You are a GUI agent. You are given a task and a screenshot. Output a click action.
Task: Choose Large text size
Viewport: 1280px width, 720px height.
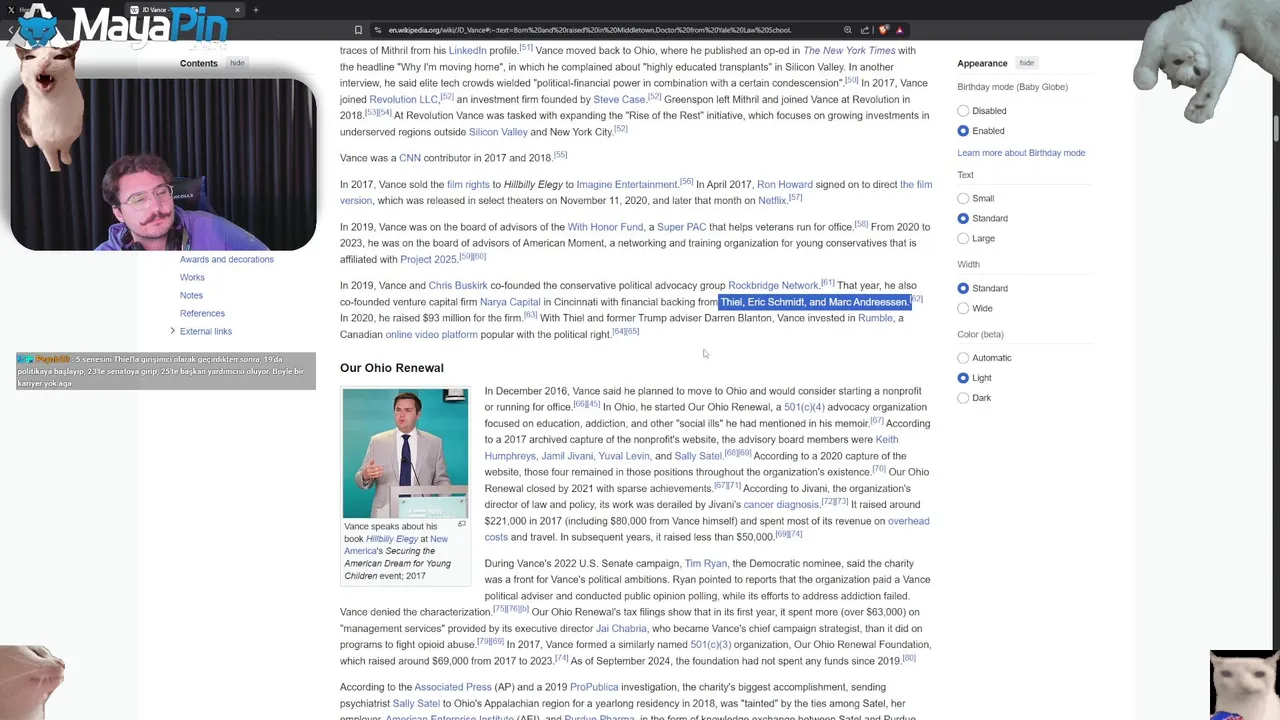point(963,238)
